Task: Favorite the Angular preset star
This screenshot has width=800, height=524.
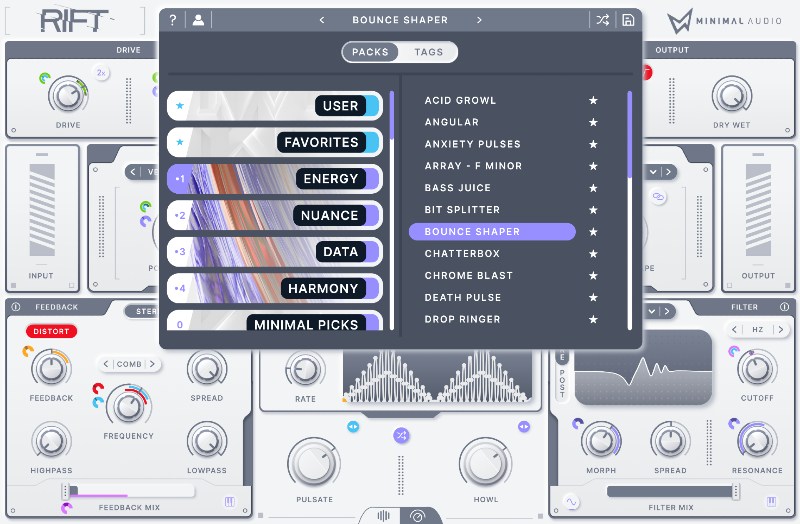Action: click(x=593, y=122)
